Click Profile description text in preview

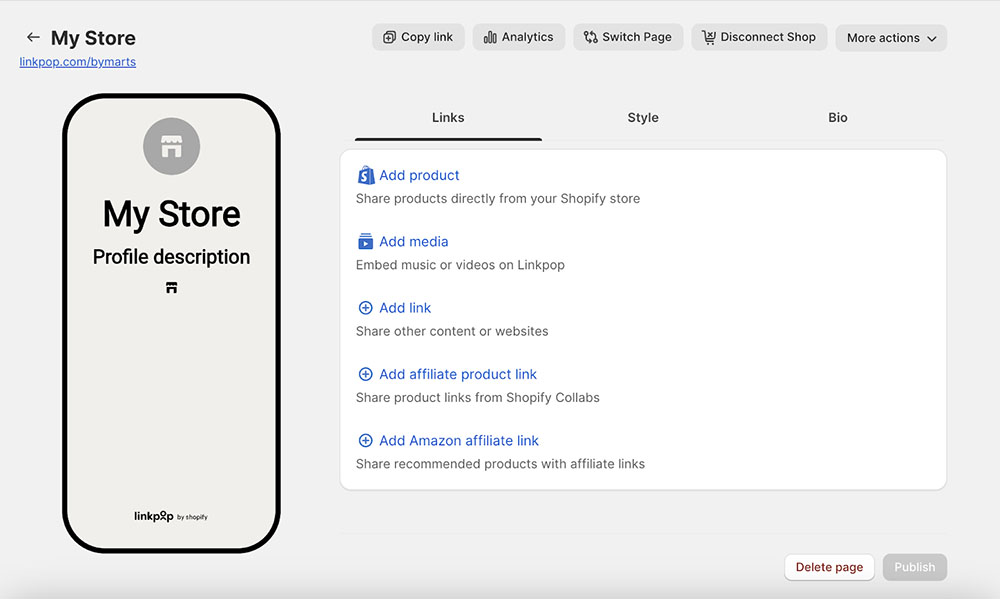coord(172,257)
